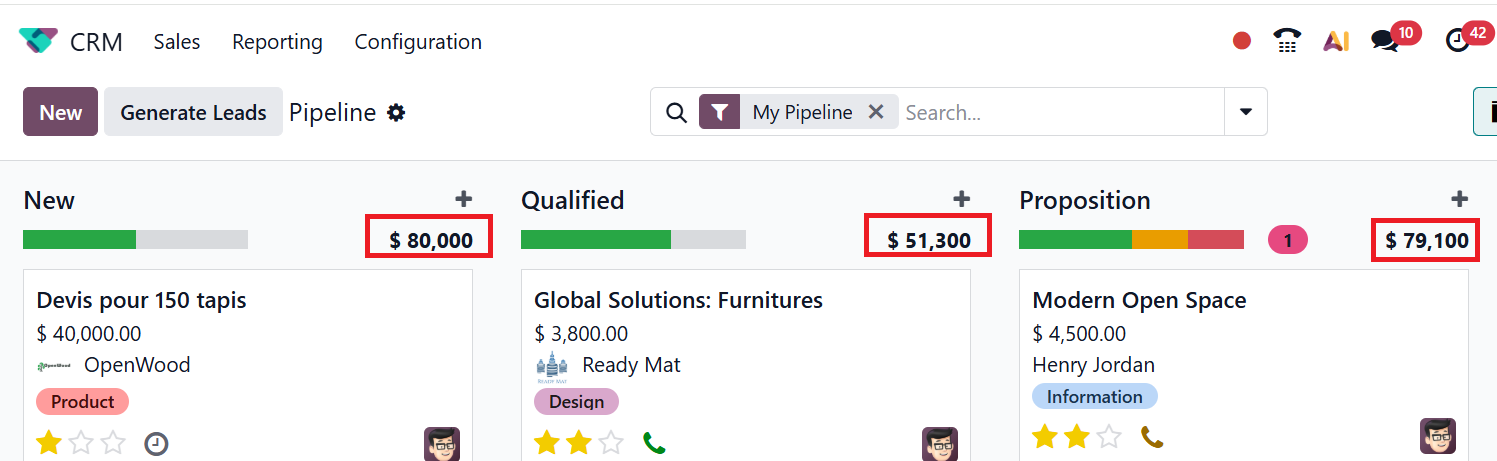
Task: Click plus icon in Qualified column
Action: tap(961, 199)
